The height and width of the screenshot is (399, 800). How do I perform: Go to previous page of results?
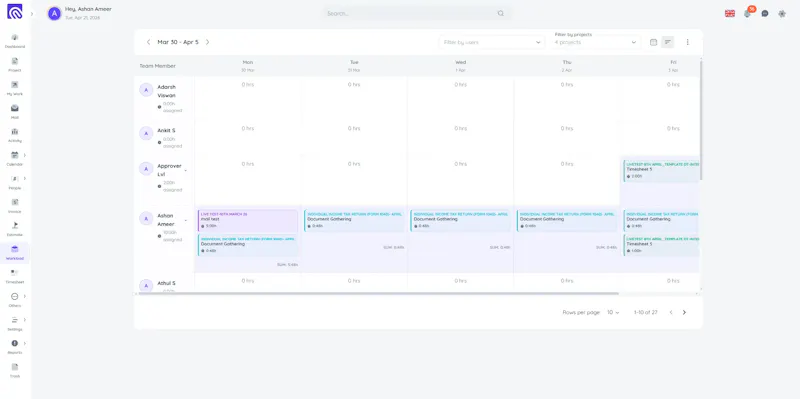pyautogui.click(x=671, y=312)
